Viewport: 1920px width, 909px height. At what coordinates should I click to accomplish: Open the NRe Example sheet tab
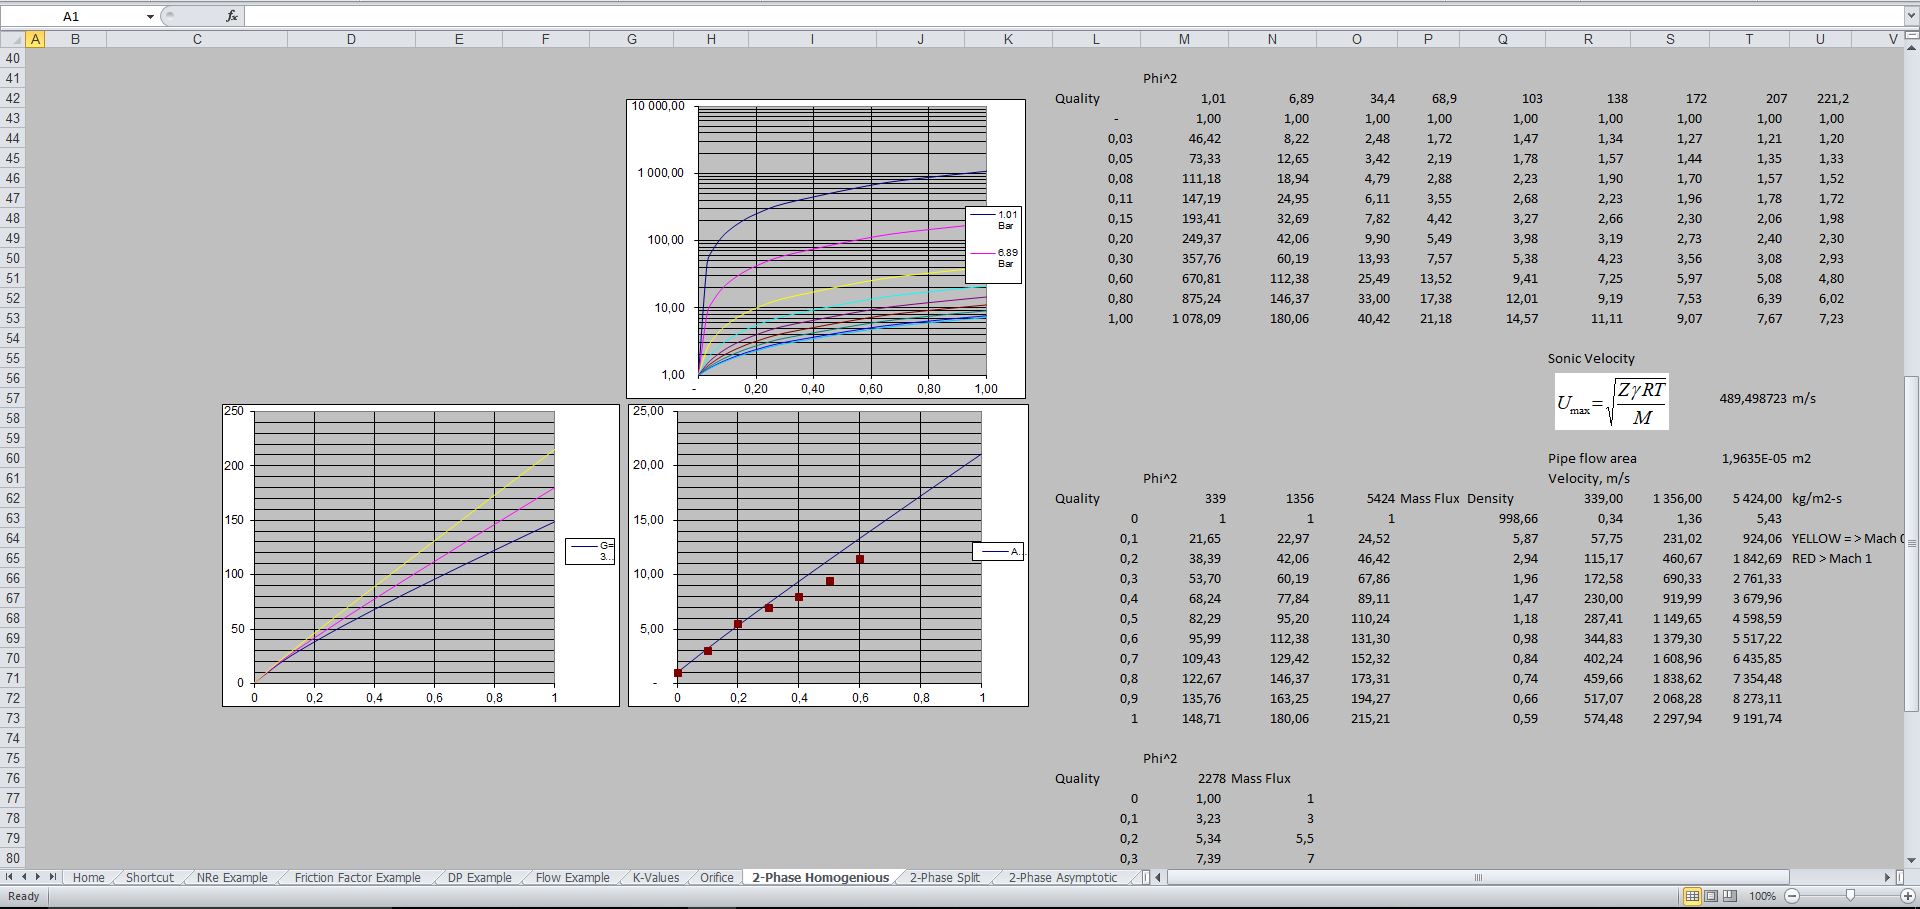232,877
